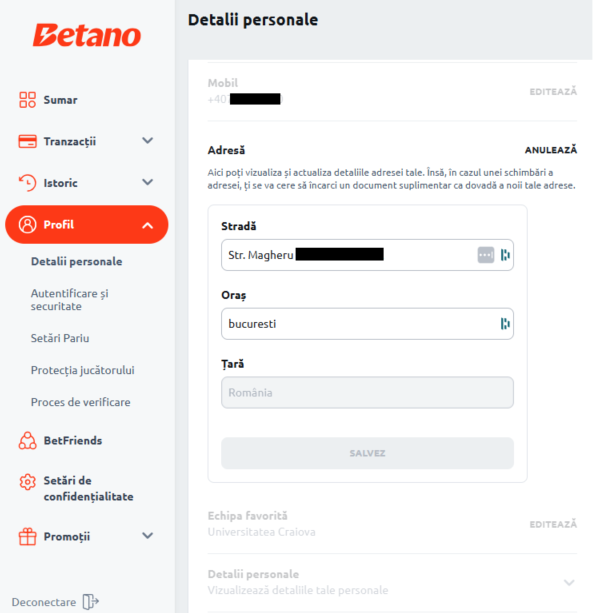Collapse the Profil menu chevron
Screen dimensions: 595x613
147,226
